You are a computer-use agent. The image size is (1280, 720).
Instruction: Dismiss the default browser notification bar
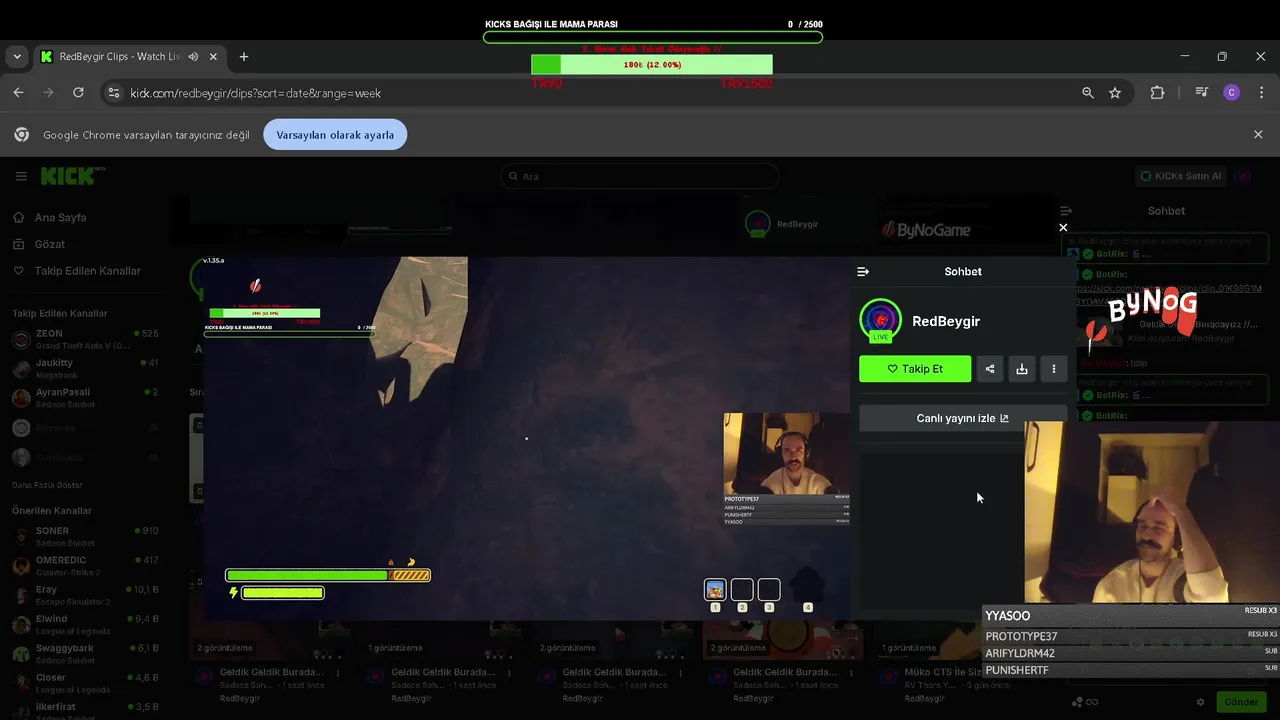1258,135
